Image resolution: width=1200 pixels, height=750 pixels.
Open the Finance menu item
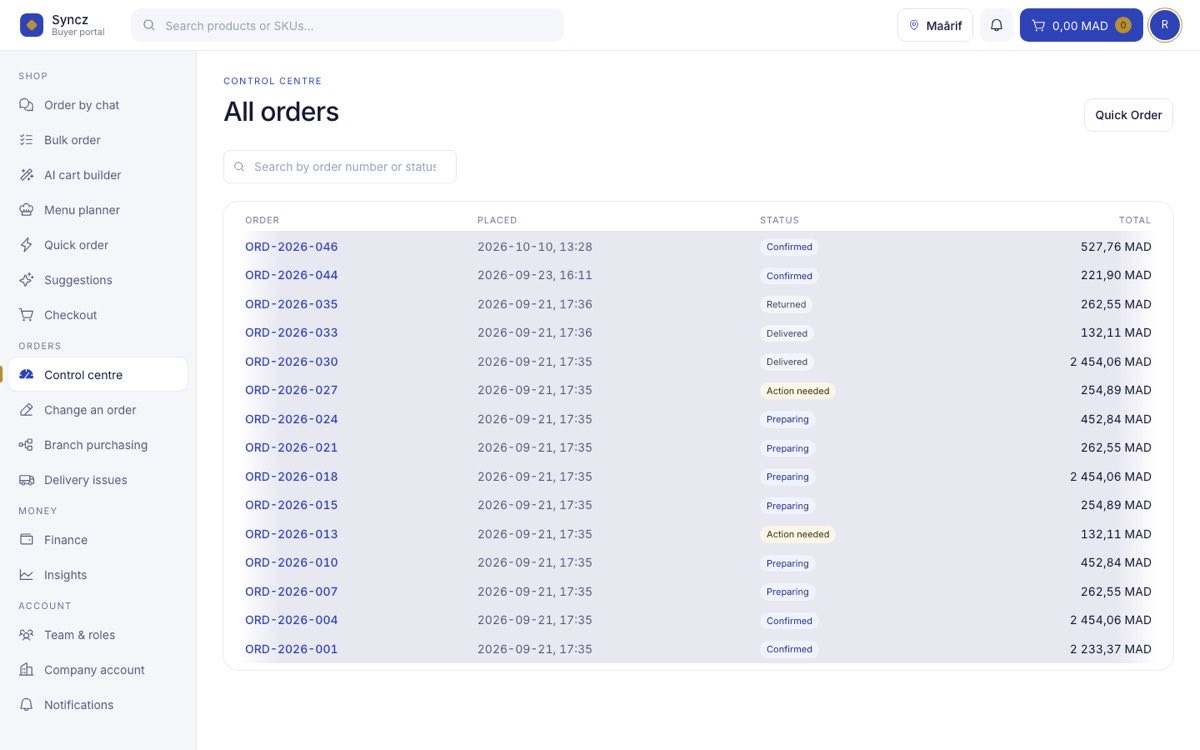point(98,540)
